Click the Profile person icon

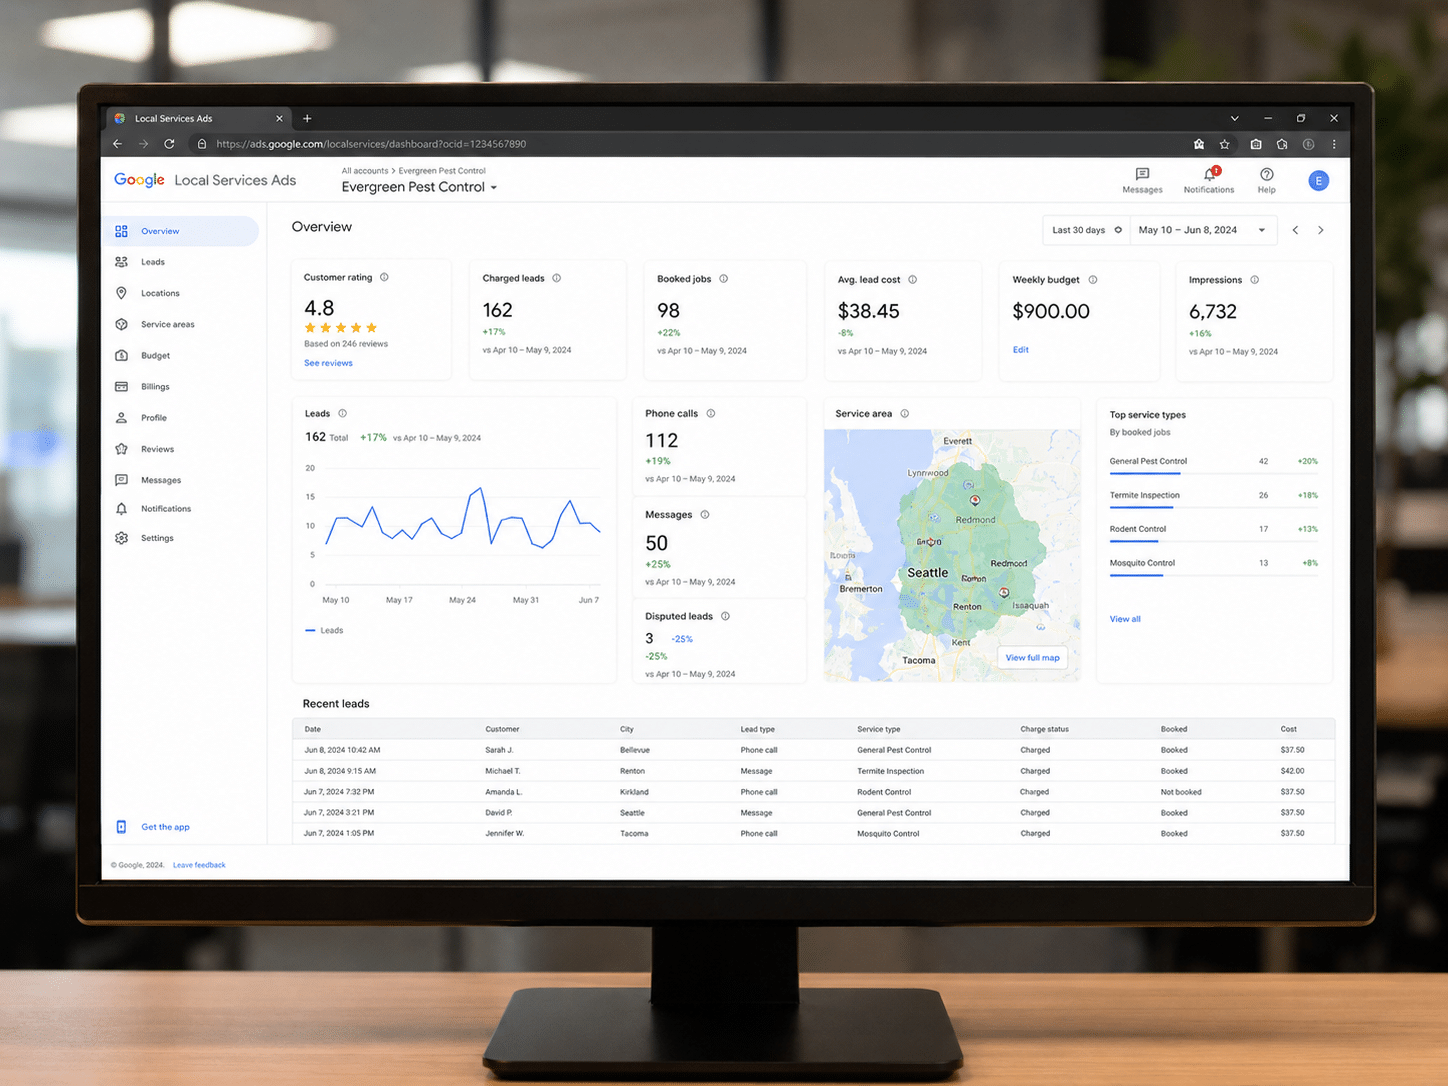tap(121, 418)
